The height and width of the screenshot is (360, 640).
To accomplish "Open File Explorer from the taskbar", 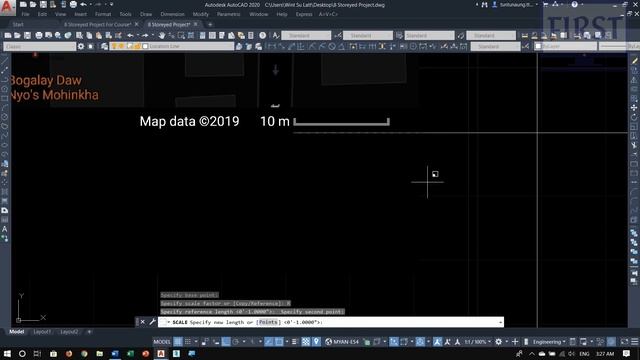I will coord(100,353).
